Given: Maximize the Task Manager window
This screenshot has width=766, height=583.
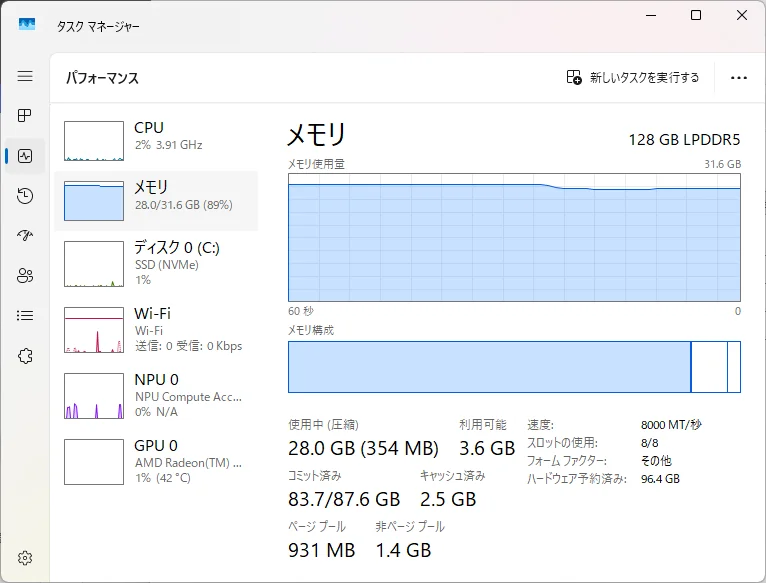Looking at the screenshot, I should [696, 15].
